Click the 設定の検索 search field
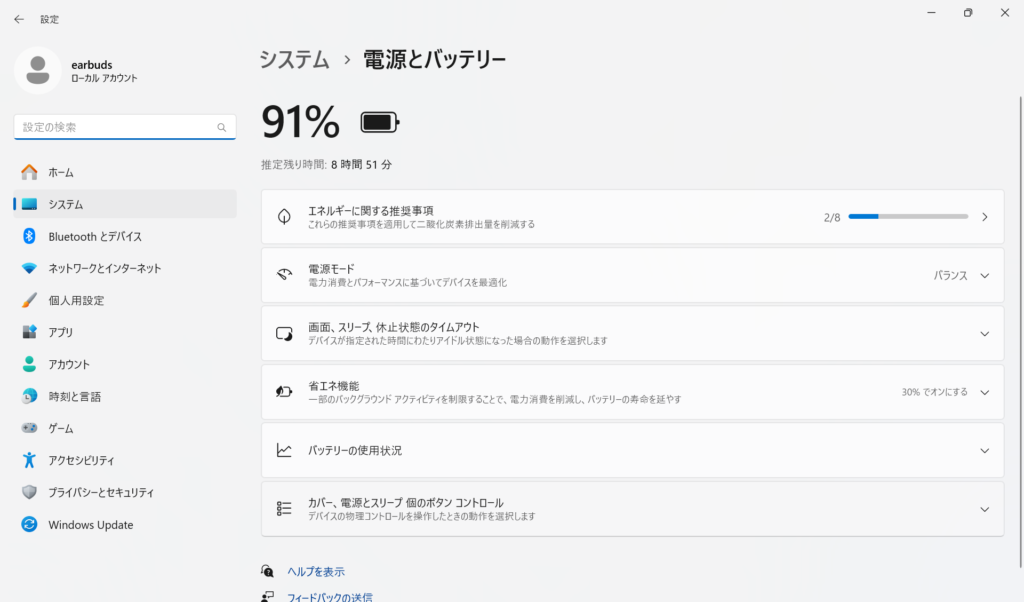The height and width of the screenshot is (602, 1024). (115, 127)
